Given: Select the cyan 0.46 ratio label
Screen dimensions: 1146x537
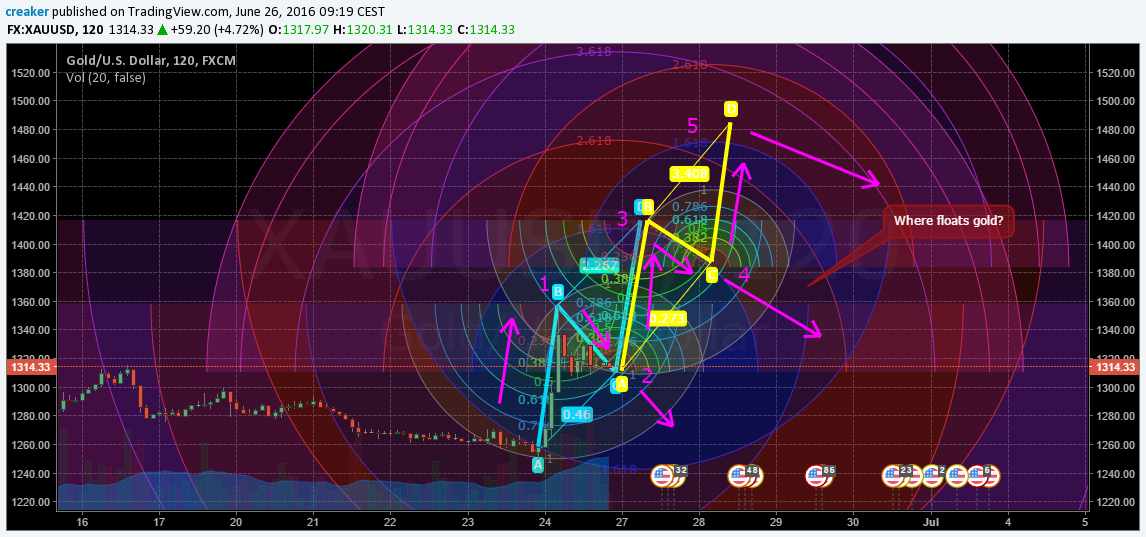Looking at the screenshot, I should click(577, 414).
